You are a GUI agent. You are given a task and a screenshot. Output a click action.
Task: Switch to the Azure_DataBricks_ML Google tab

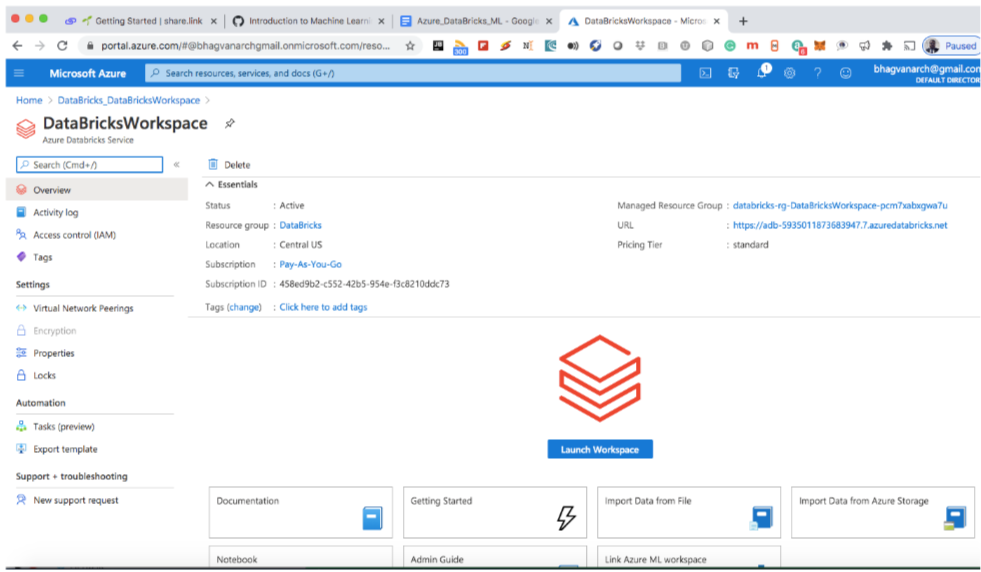(477, 21)
